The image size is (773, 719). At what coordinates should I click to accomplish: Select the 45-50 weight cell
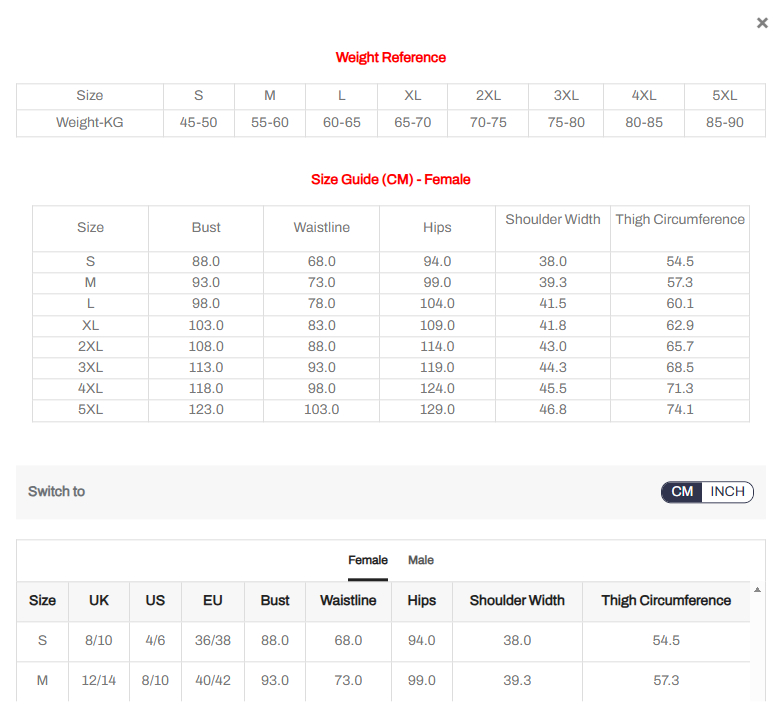(x=198, y=123)
